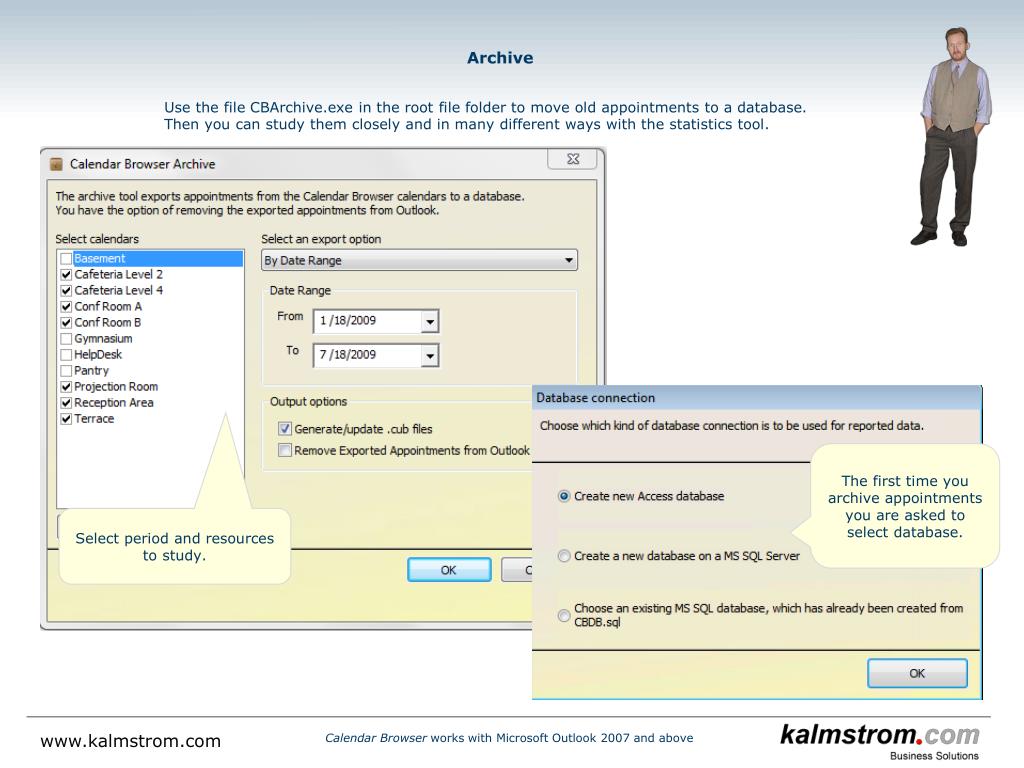Viewport: 1024px width, 768px height.
Task: Click the Database connection title text
Action: click(596, 398)
